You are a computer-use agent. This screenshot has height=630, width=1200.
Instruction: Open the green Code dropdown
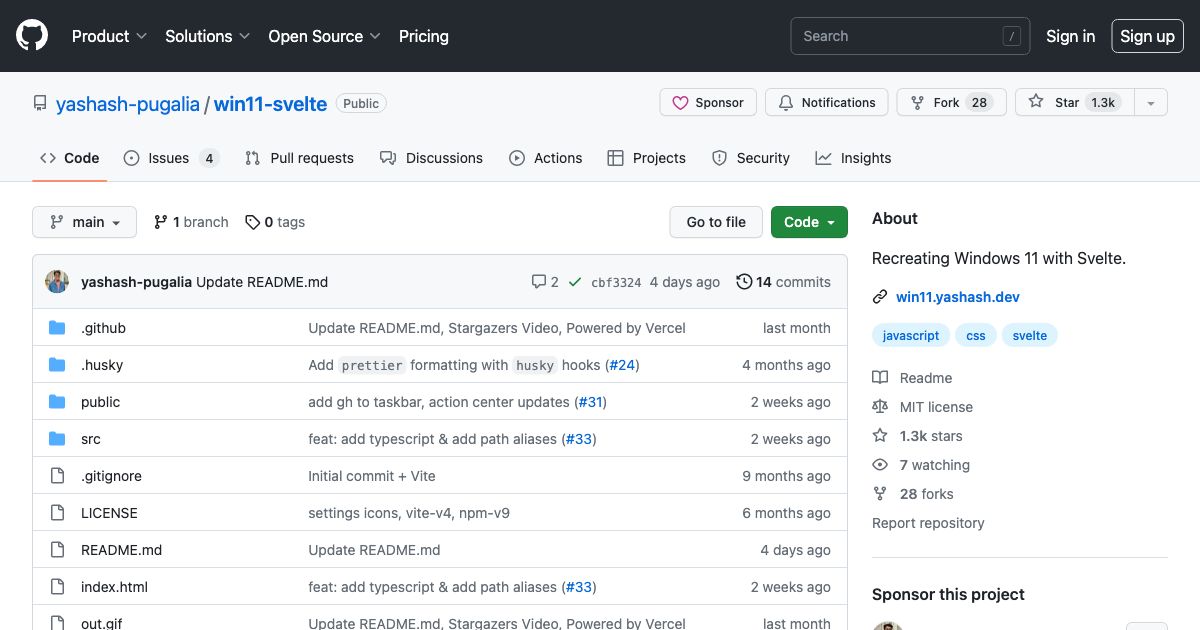click(x=809, y=222)
